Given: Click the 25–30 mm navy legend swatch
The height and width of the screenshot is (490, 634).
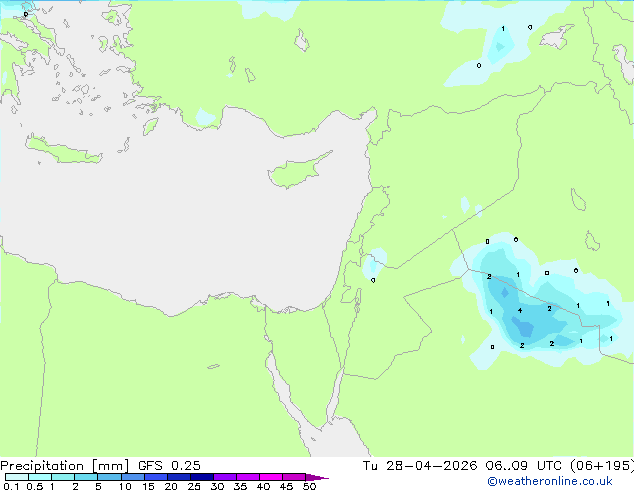Looking at the screenshot, I should click(x=201, y=477).
